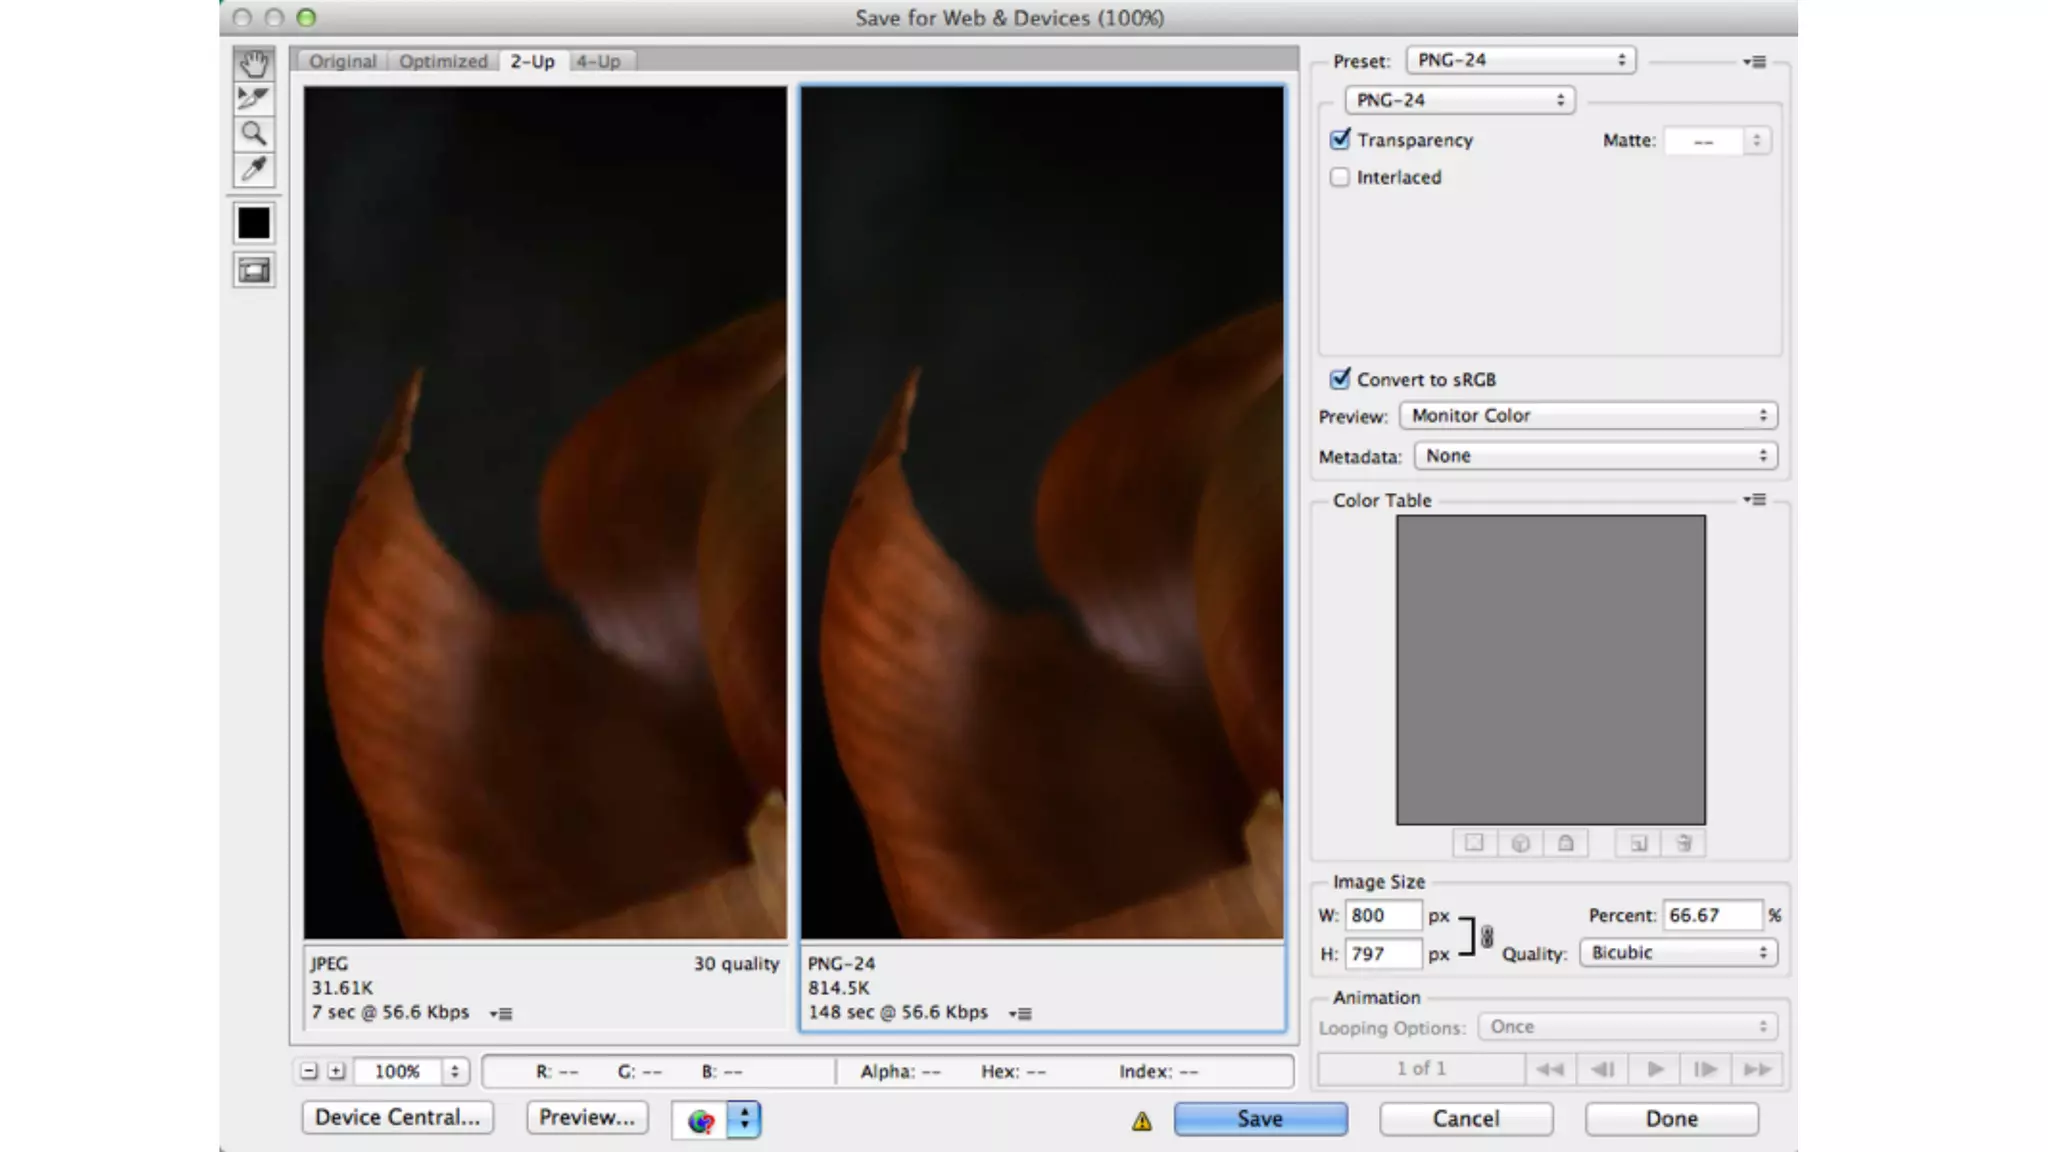Enable the Interlaced checkbox

coord(1340,177)
